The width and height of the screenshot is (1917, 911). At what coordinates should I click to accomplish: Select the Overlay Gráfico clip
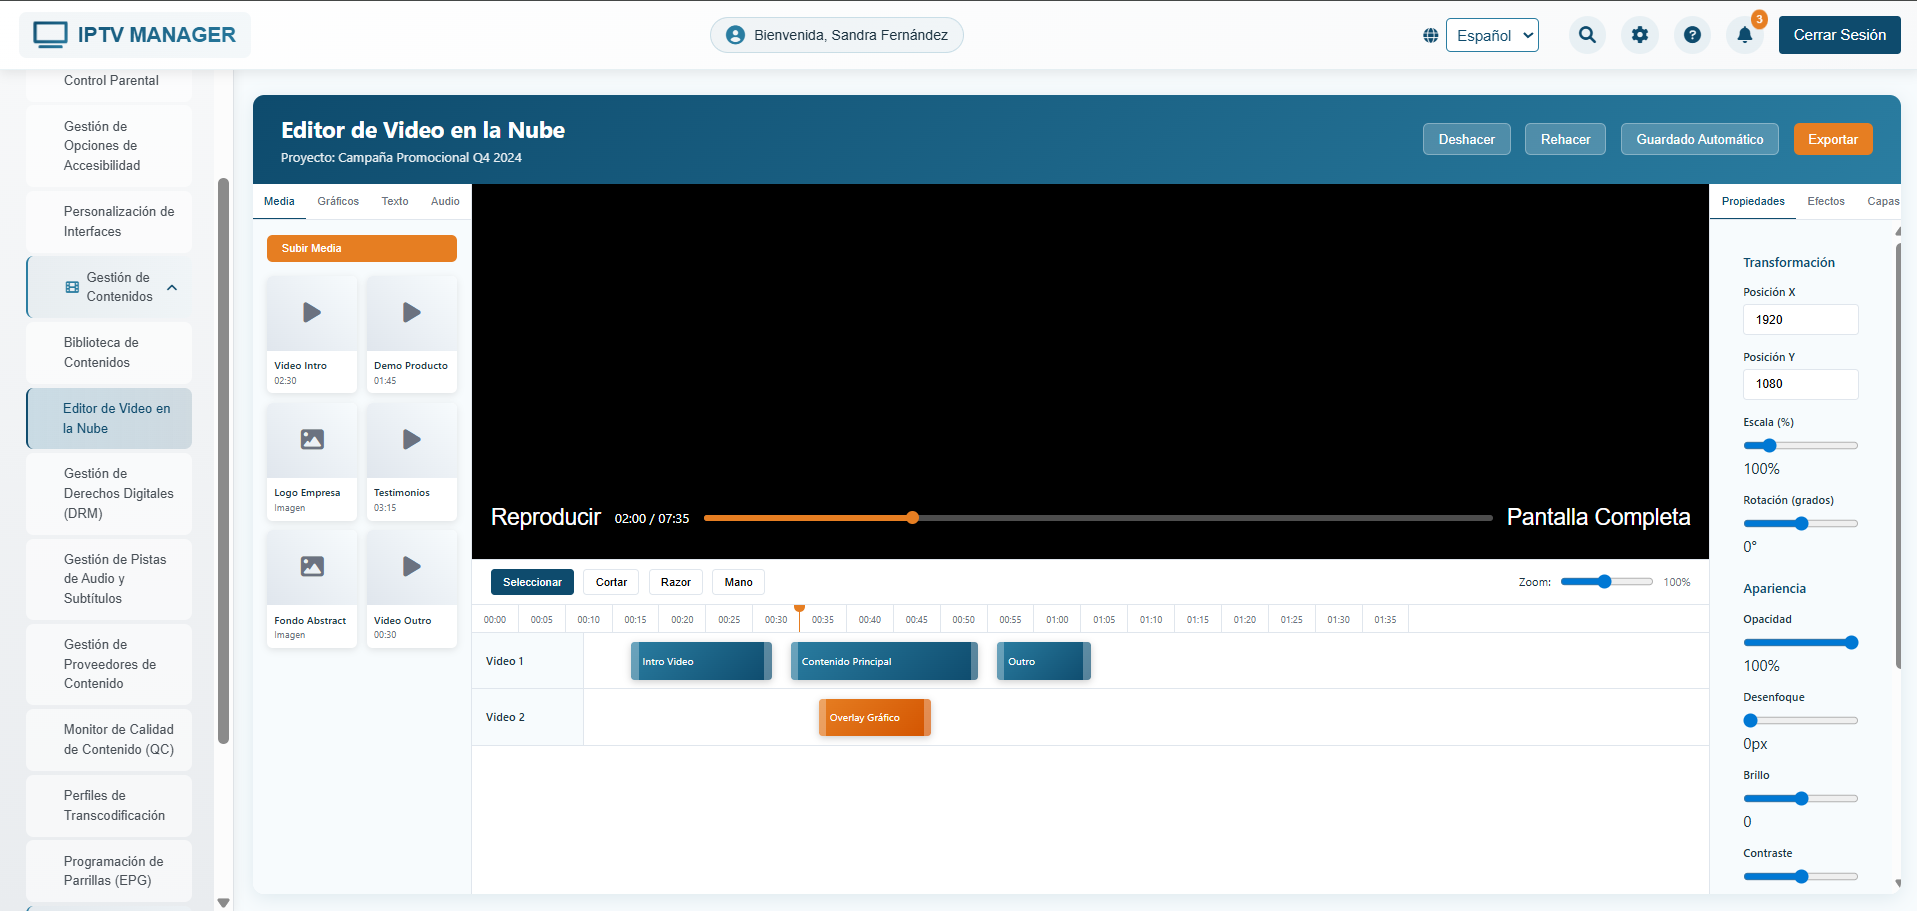(874, 717)
